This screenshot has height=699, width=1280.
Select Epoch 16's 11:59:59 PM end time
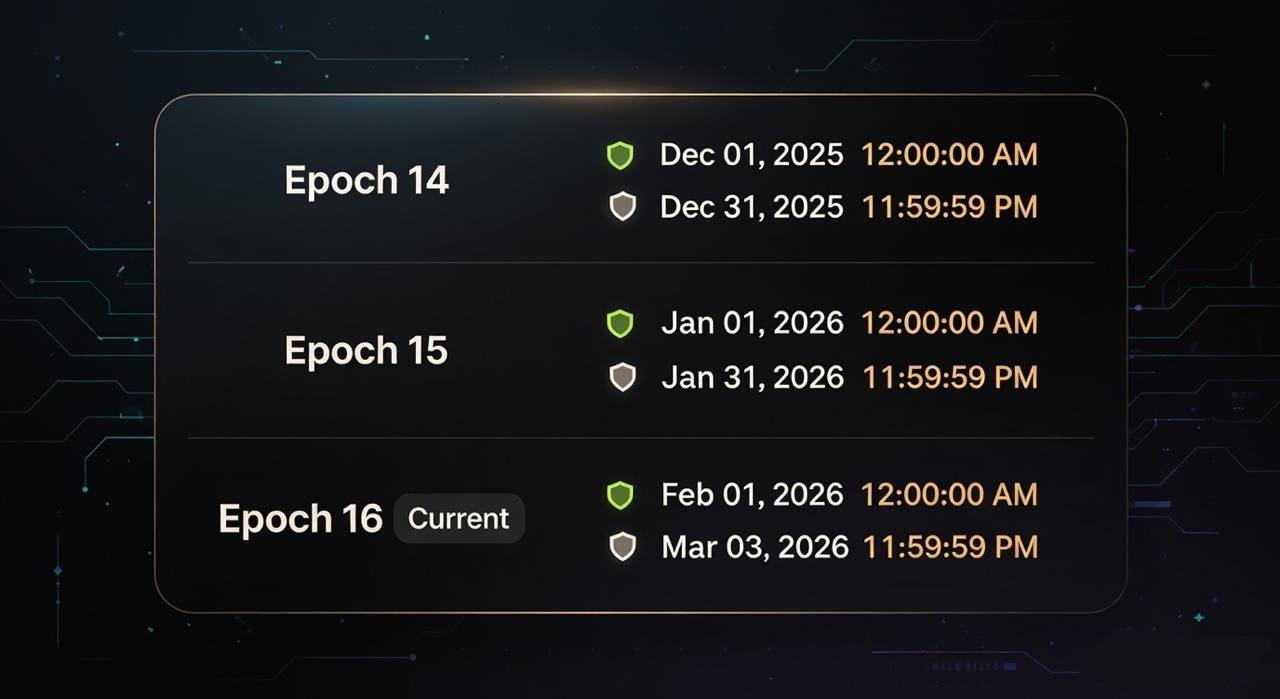(950, 547)
